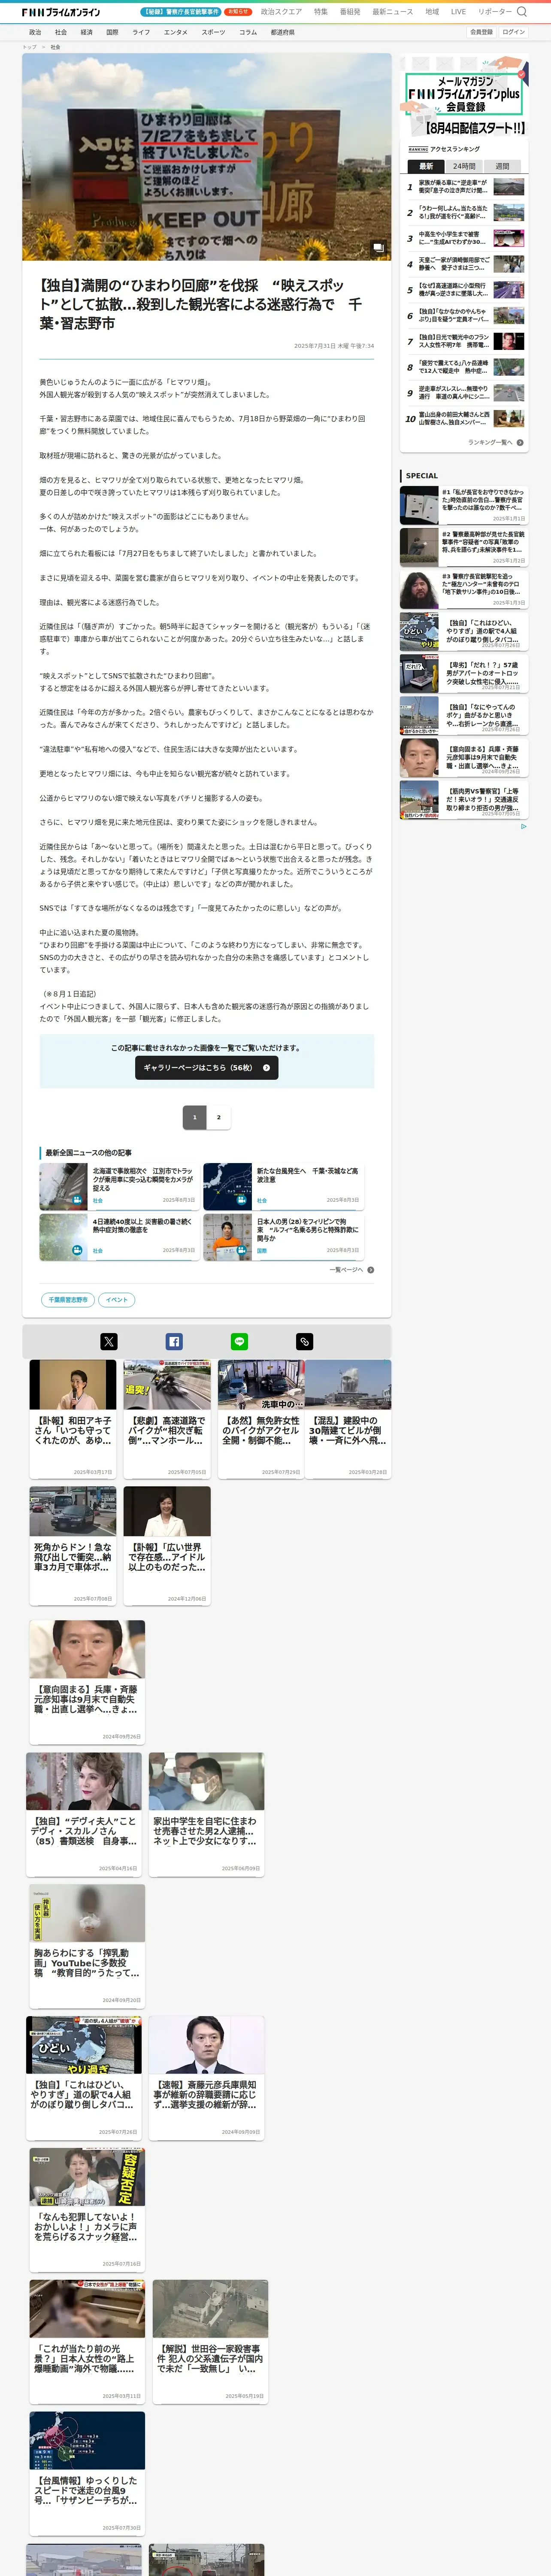Click the 社会 breadcrumb link

click(55, 47)
